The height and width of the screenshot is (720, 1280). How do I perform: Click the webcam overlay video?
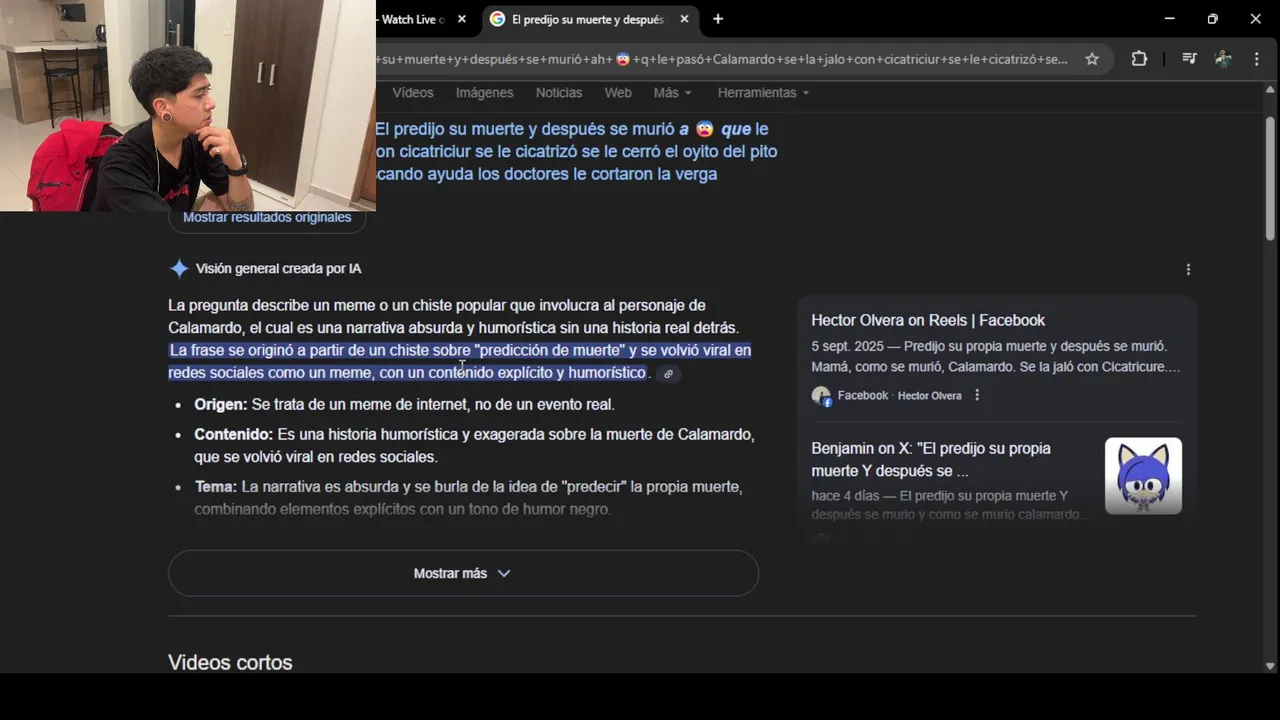(x=188, y=105)
